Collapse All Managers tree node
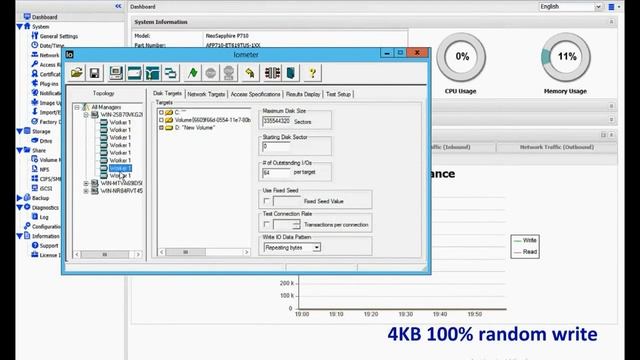The height and width of the screenshot is (360, 640). coord(77,107)
